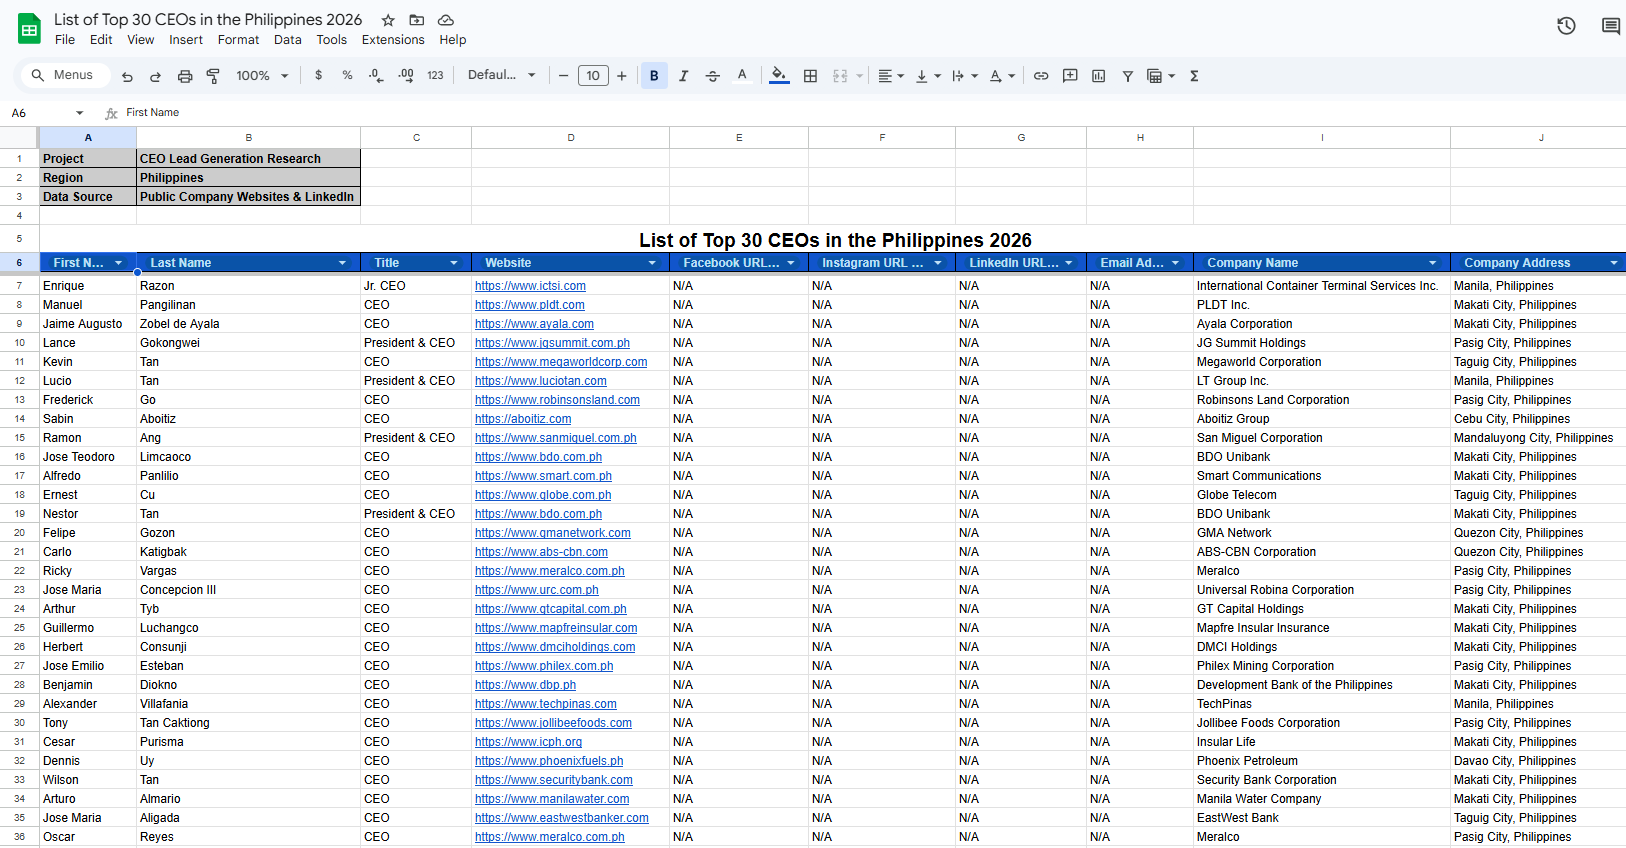This screenshot has width=1626, height=848.
Task: Open the Borders tool
Action: (x=811, y=76)
